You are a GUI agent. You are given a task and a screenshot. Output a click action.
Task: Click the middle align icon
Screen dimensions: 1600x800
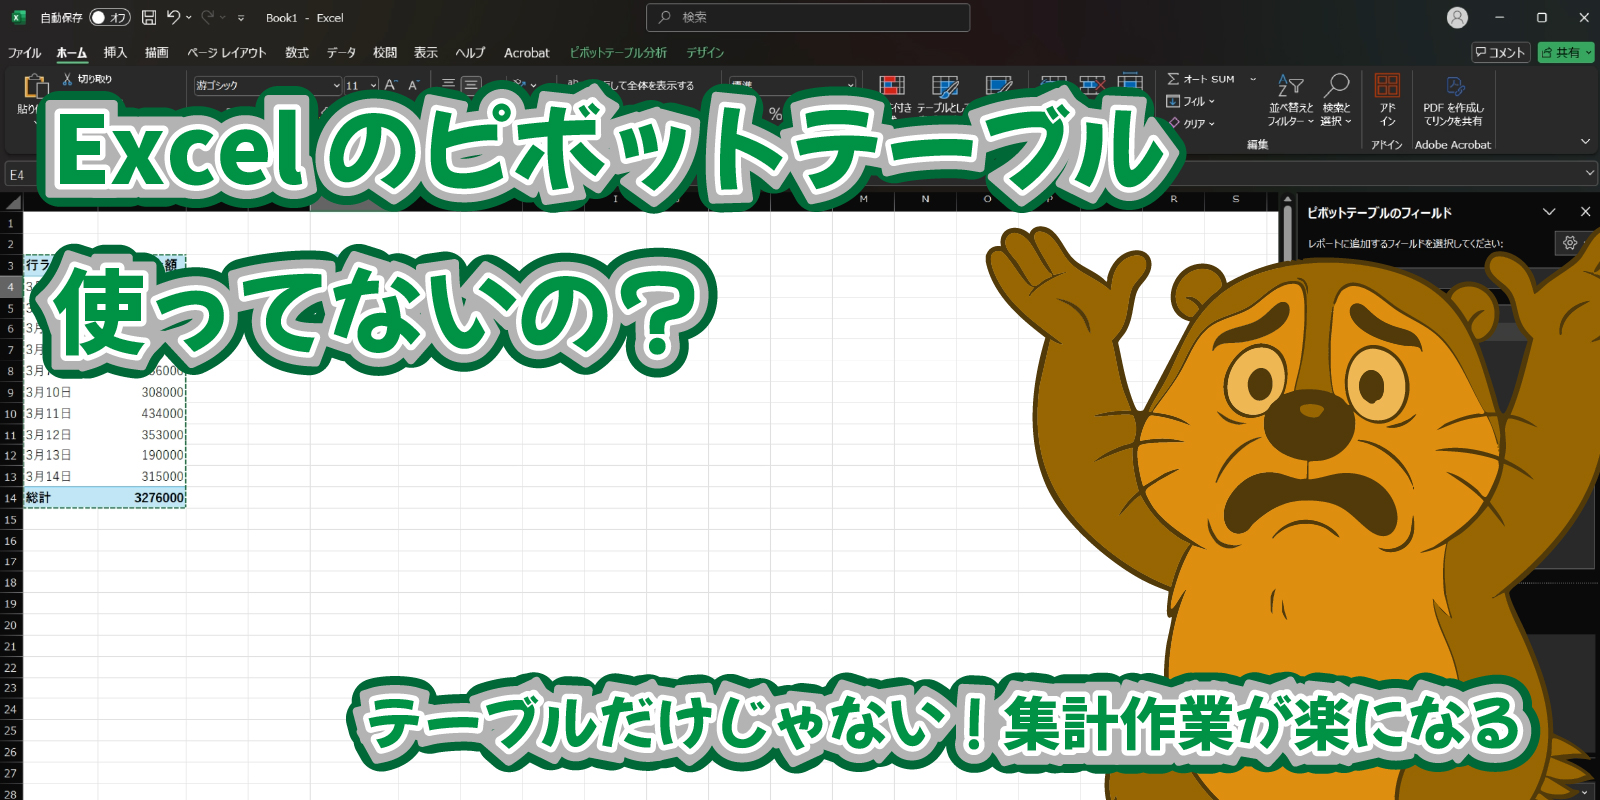(471, 86)
